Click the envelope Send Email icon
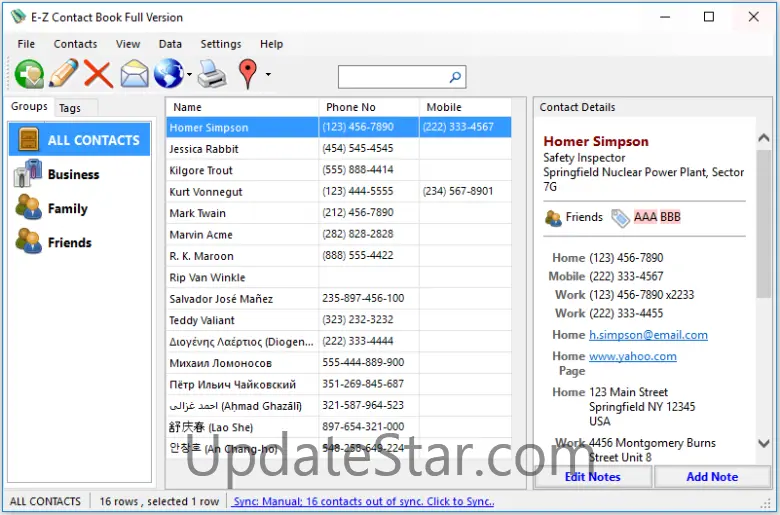Viewport: 780px width, 515px height. coord(134,74)
